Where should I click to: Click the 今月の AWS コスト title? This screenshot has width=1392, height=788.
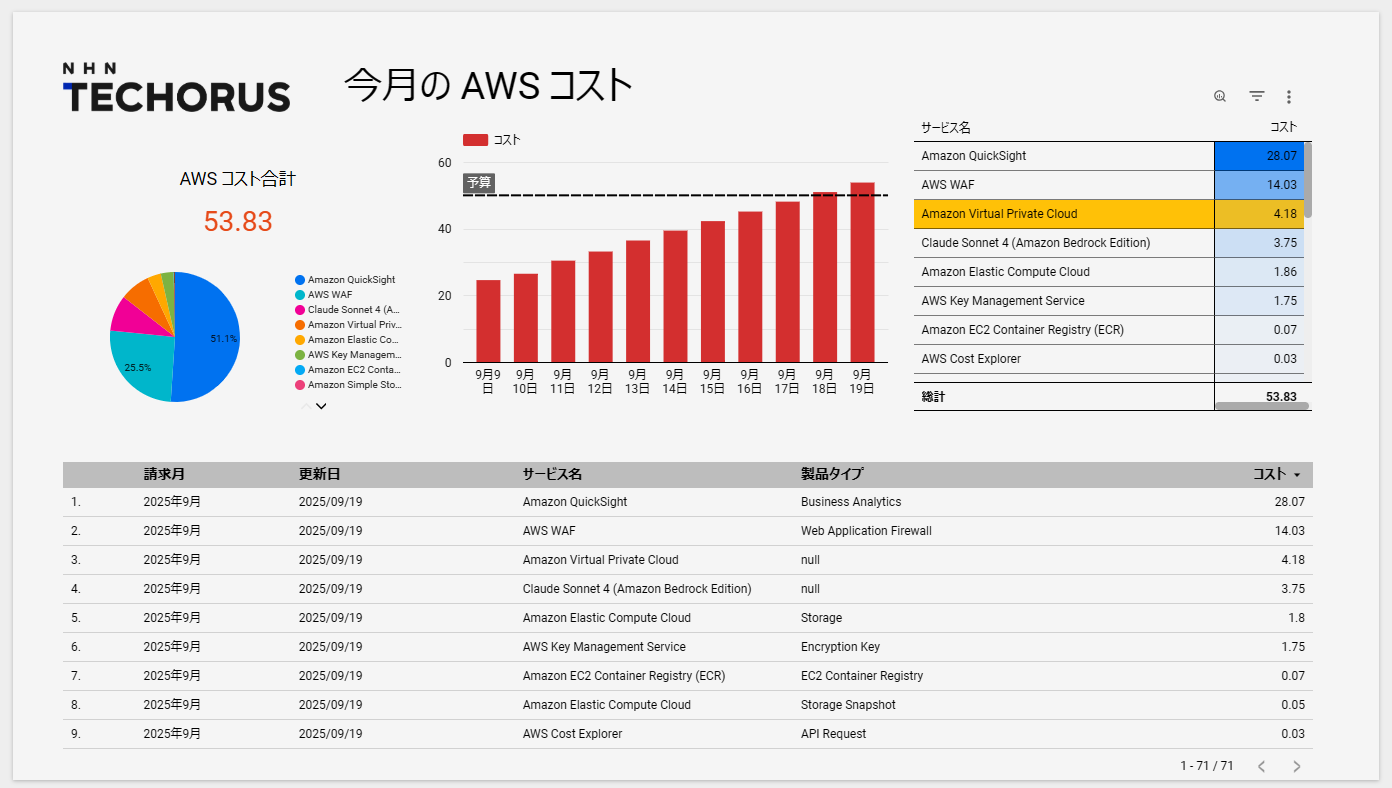(x=488, y=86)
